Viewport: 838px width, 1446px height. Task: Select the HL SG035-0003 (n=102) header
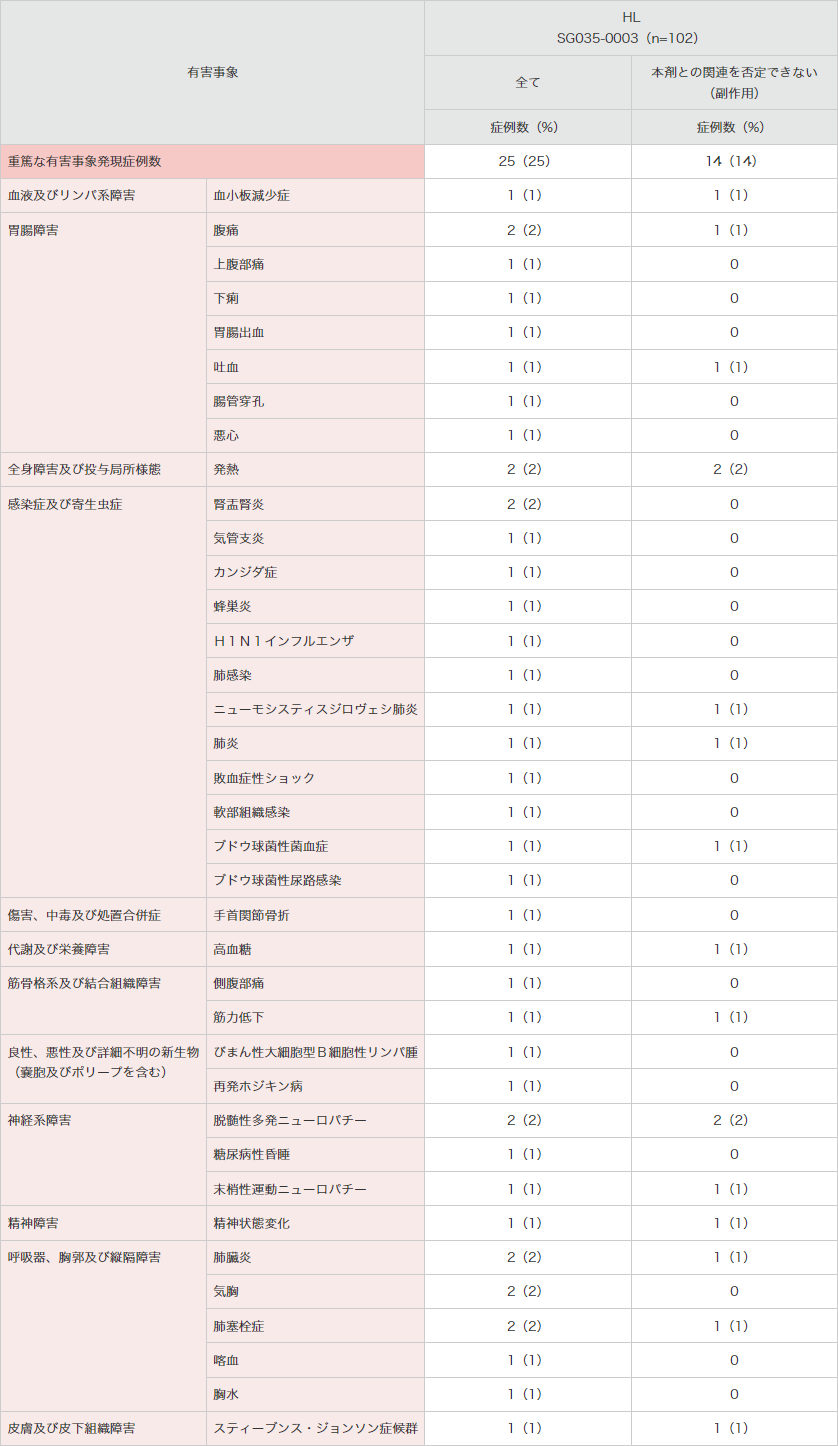631,28
